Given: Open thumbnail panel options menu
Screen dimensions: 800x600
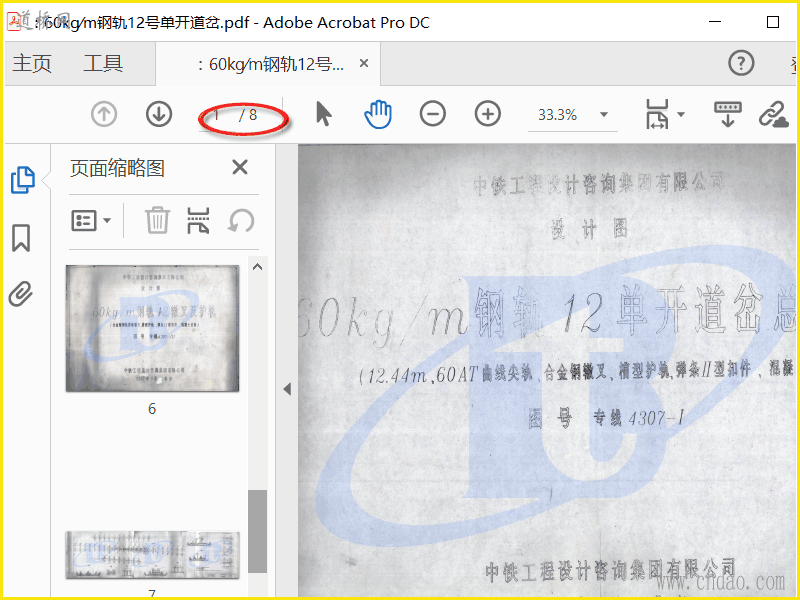Looking at the screenshot, I should point(91,221).
